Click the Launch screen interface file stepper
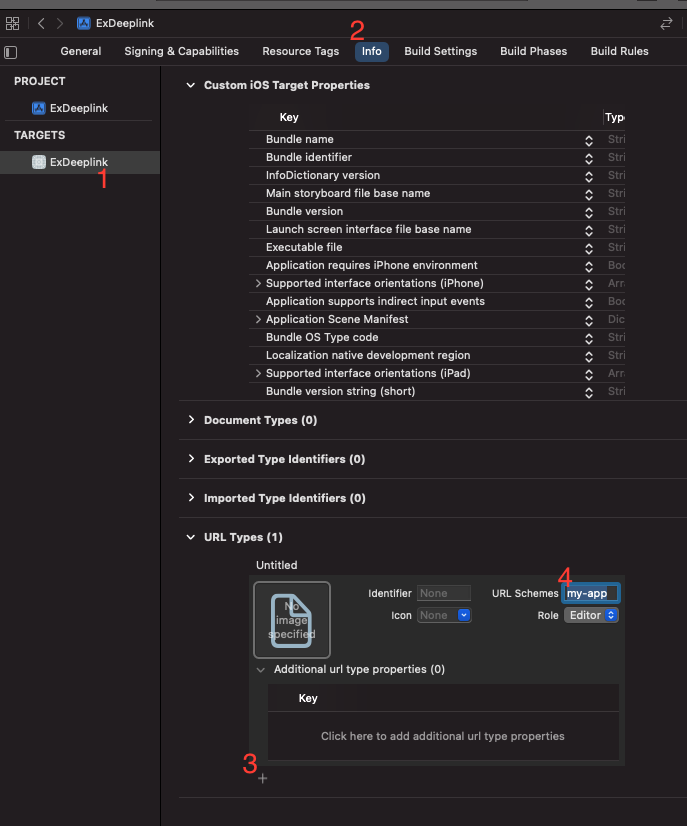Image resolution: width=687 pixels, height=826 pixels. (589, 230)
